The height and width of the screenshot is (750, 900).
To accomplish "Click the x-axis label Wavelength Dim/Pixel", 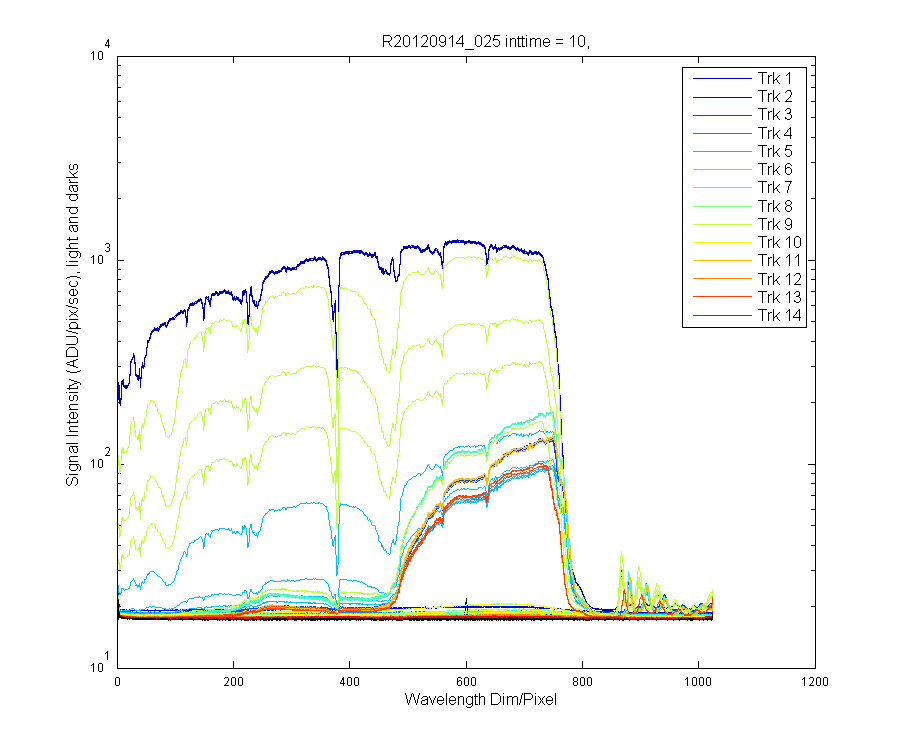I will 480,700.
